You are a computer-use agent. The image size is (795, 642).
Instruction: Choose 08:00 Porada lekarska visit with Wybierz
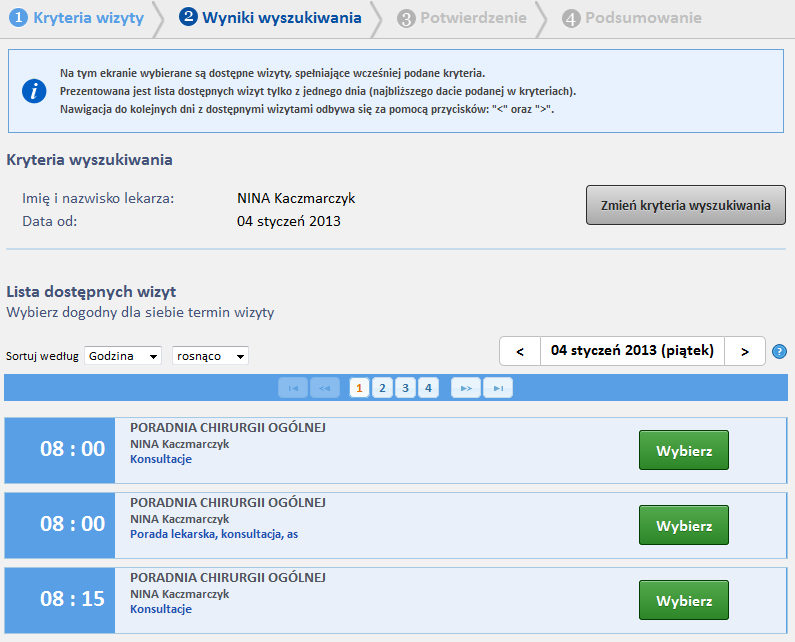(683, 525)
